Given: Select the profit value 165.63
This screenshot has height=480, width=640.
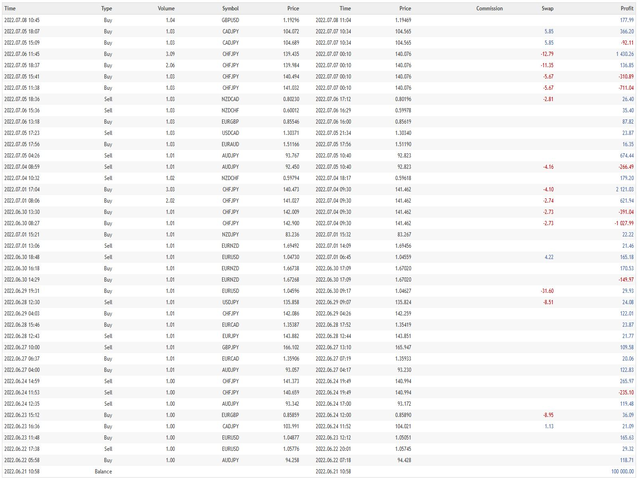Looking at the screenshot, I should tap(627, 438).
